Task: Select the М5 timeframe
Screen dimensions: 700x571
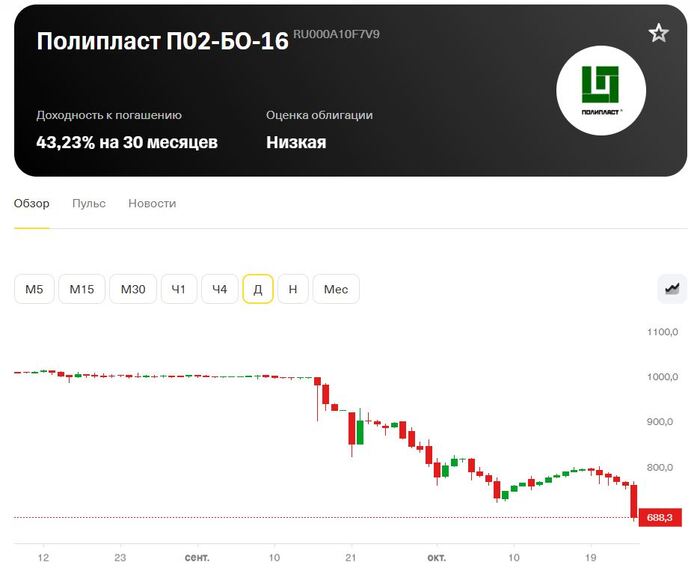Action: tap(34, 289)
